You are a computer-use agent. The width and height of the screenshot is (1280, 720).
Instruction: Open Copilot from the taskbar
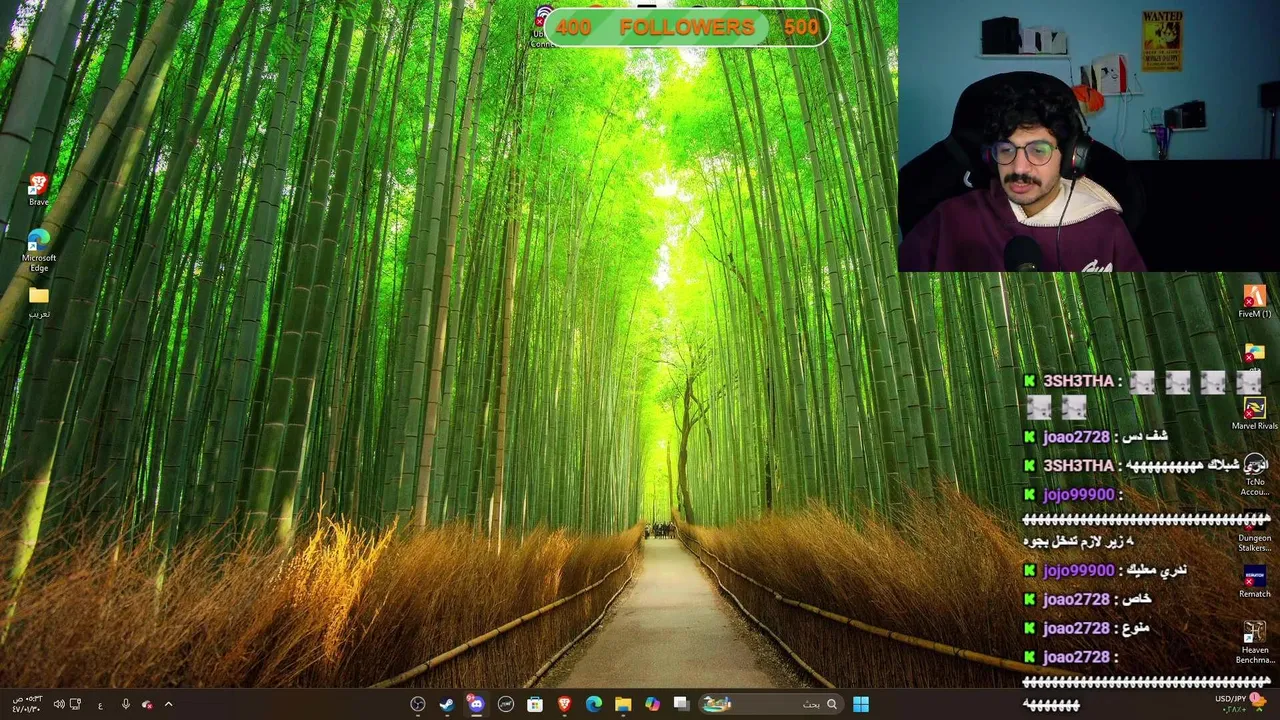652,704
